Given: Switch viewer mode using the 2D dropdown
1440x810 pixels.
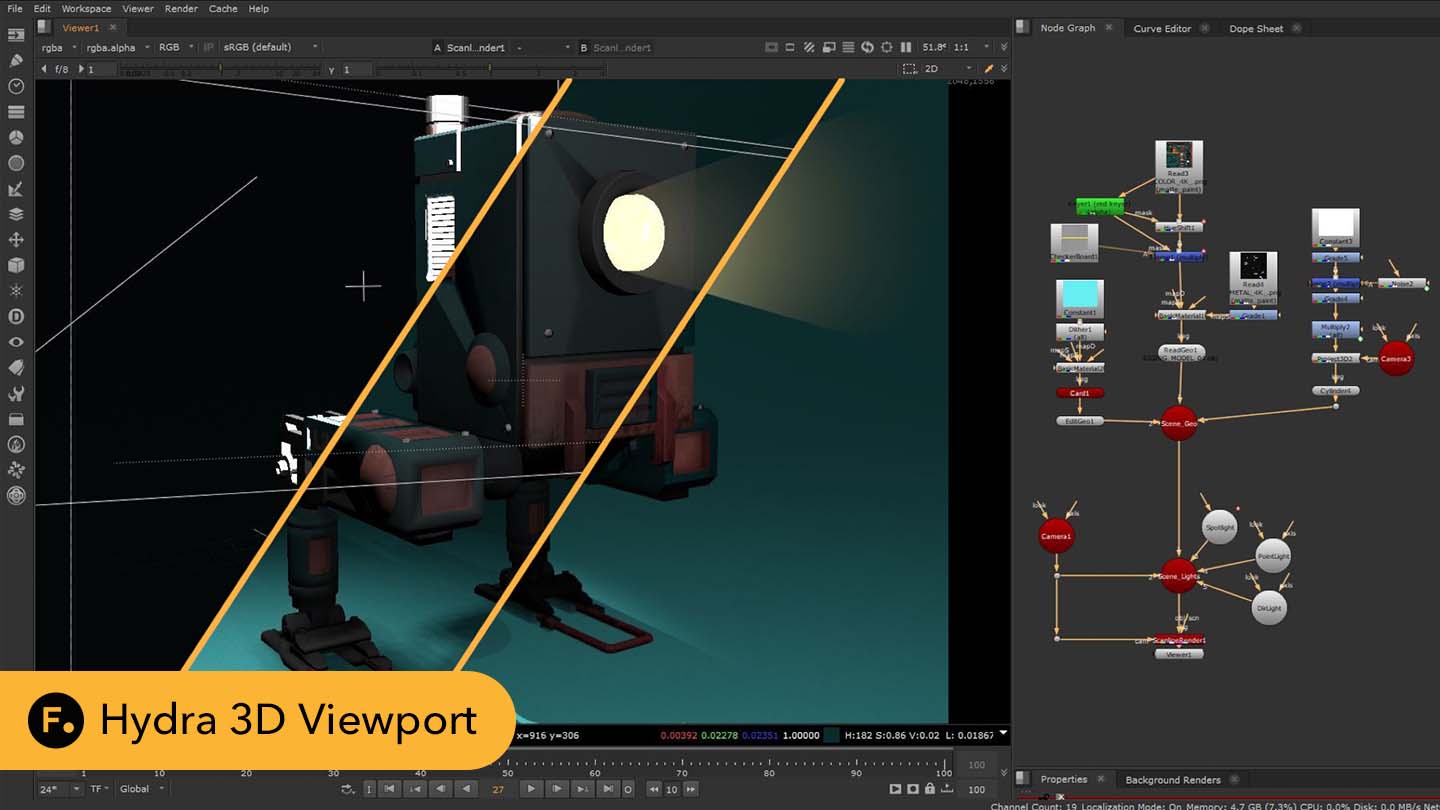Looking at the screenshot, I should (x=935, y=69).
